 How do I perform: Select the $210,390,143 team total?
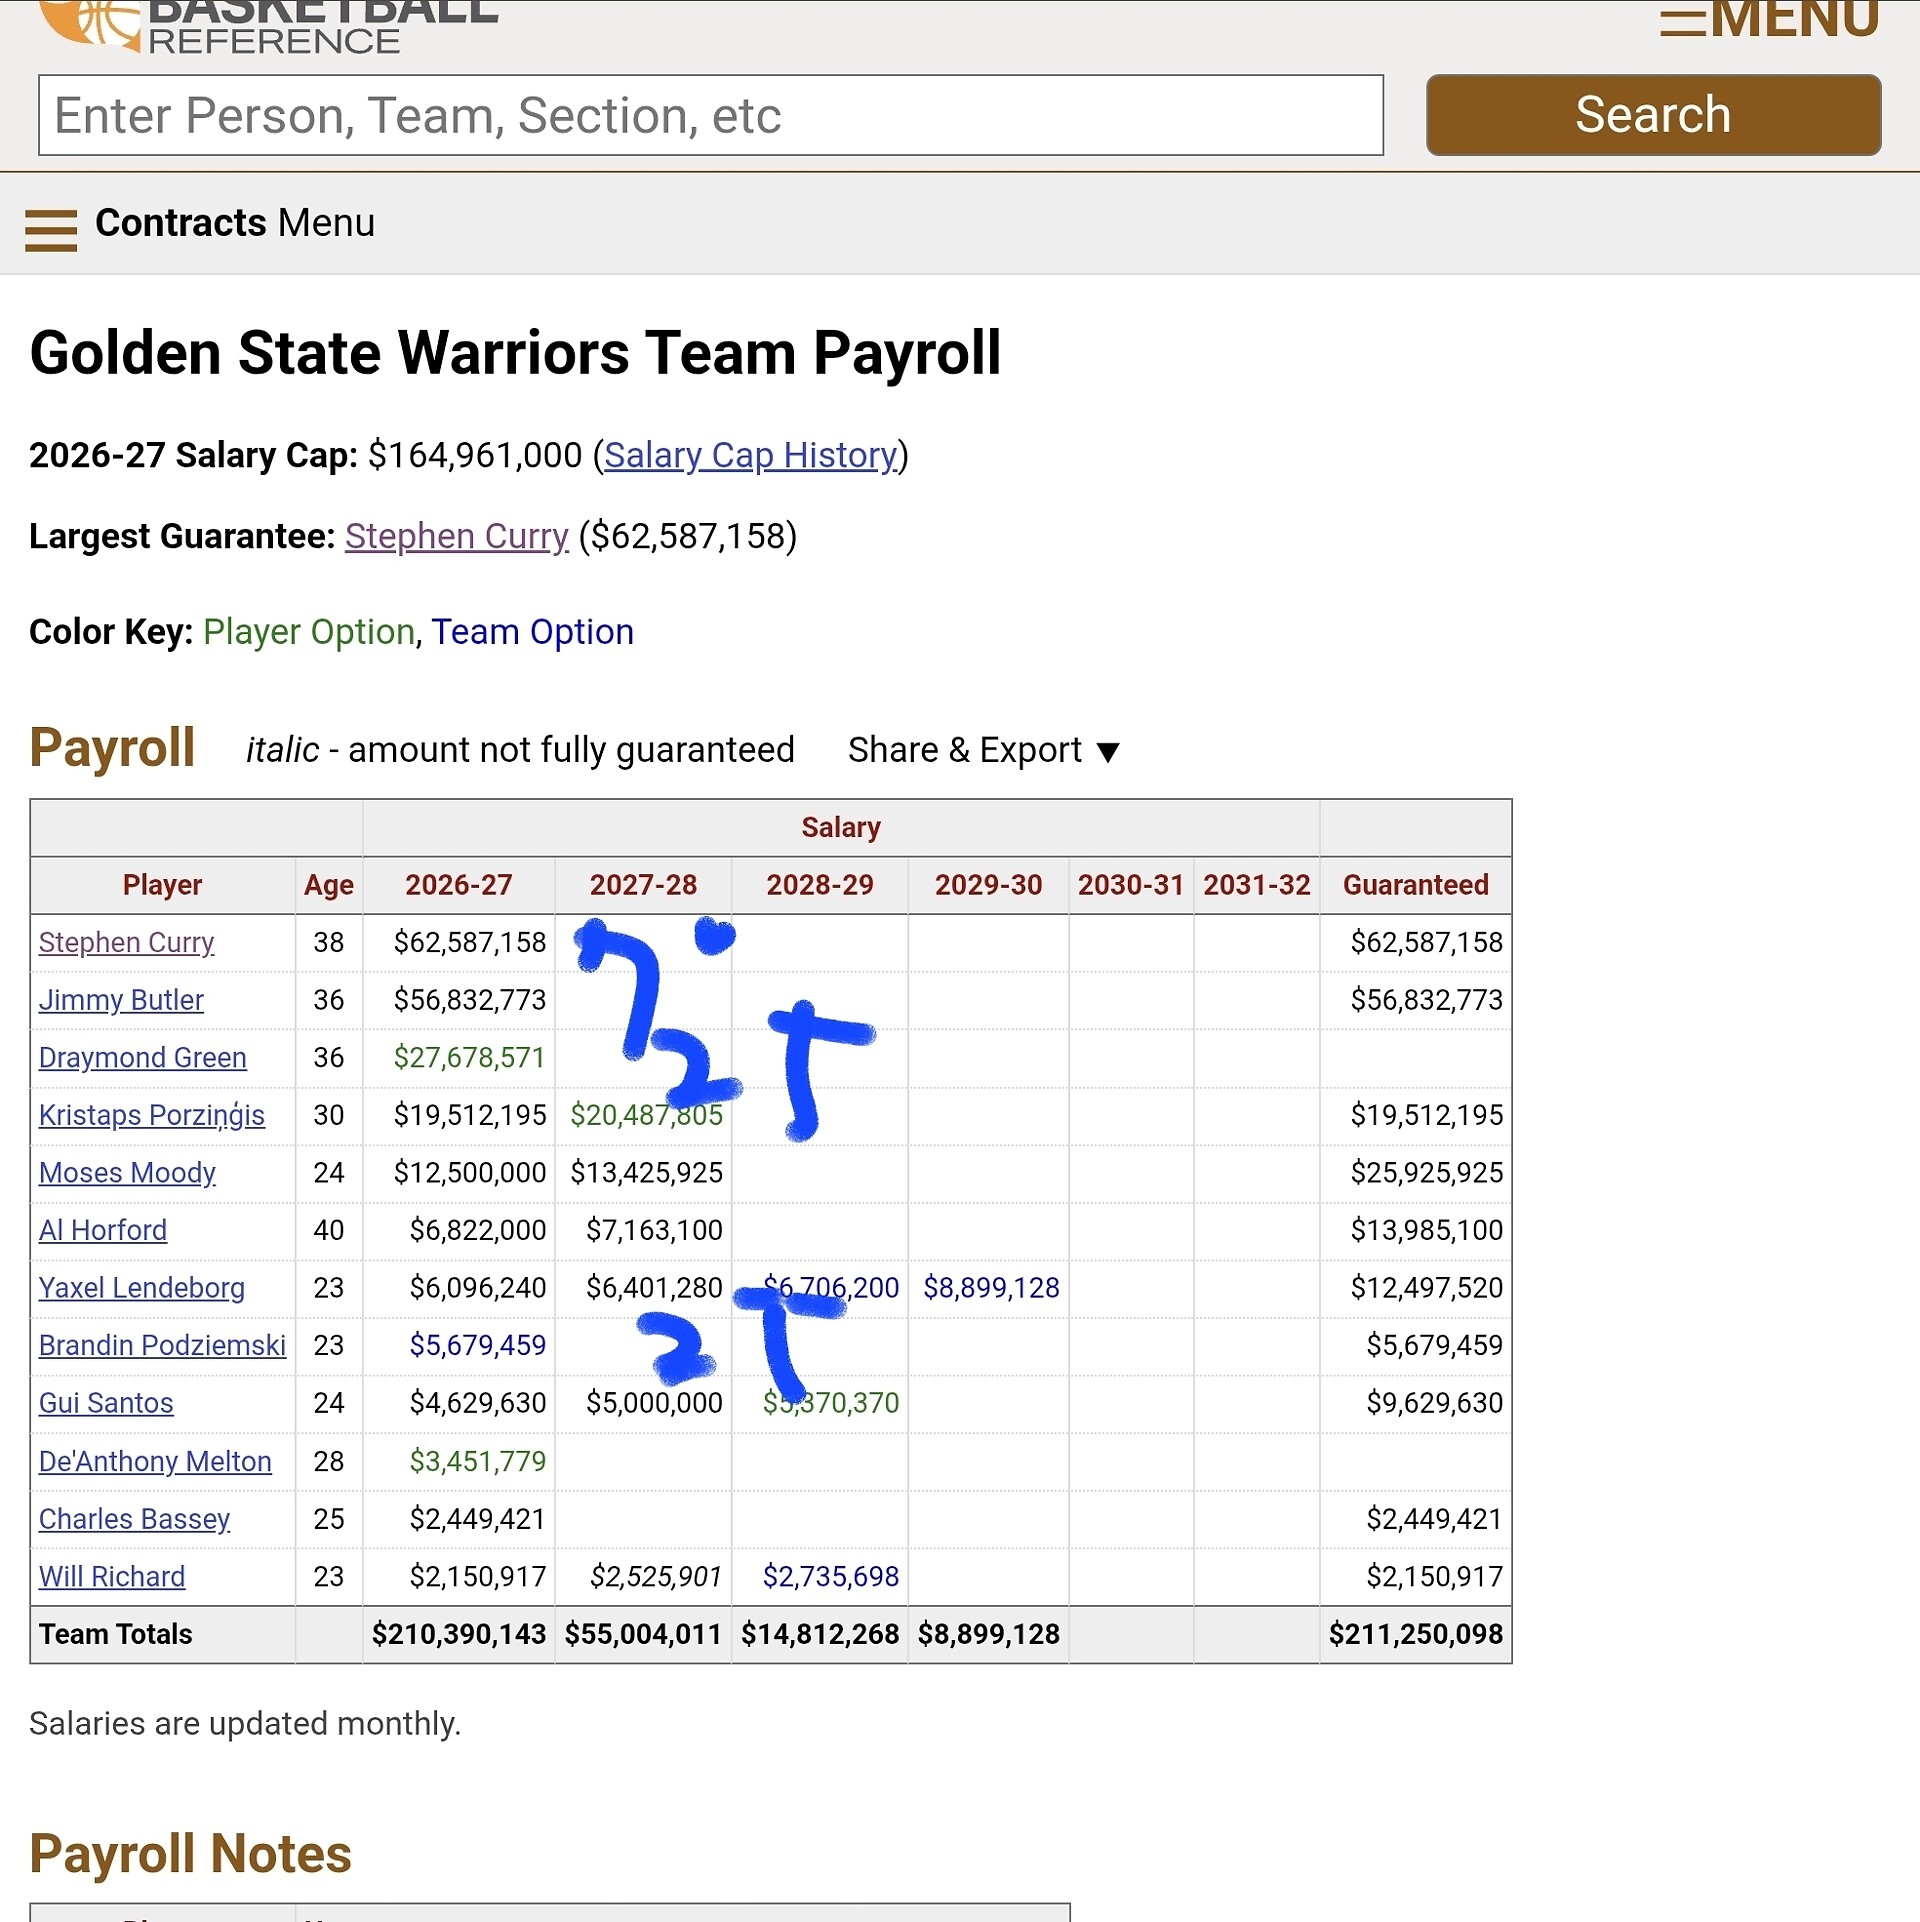(x=459, y=1634)
